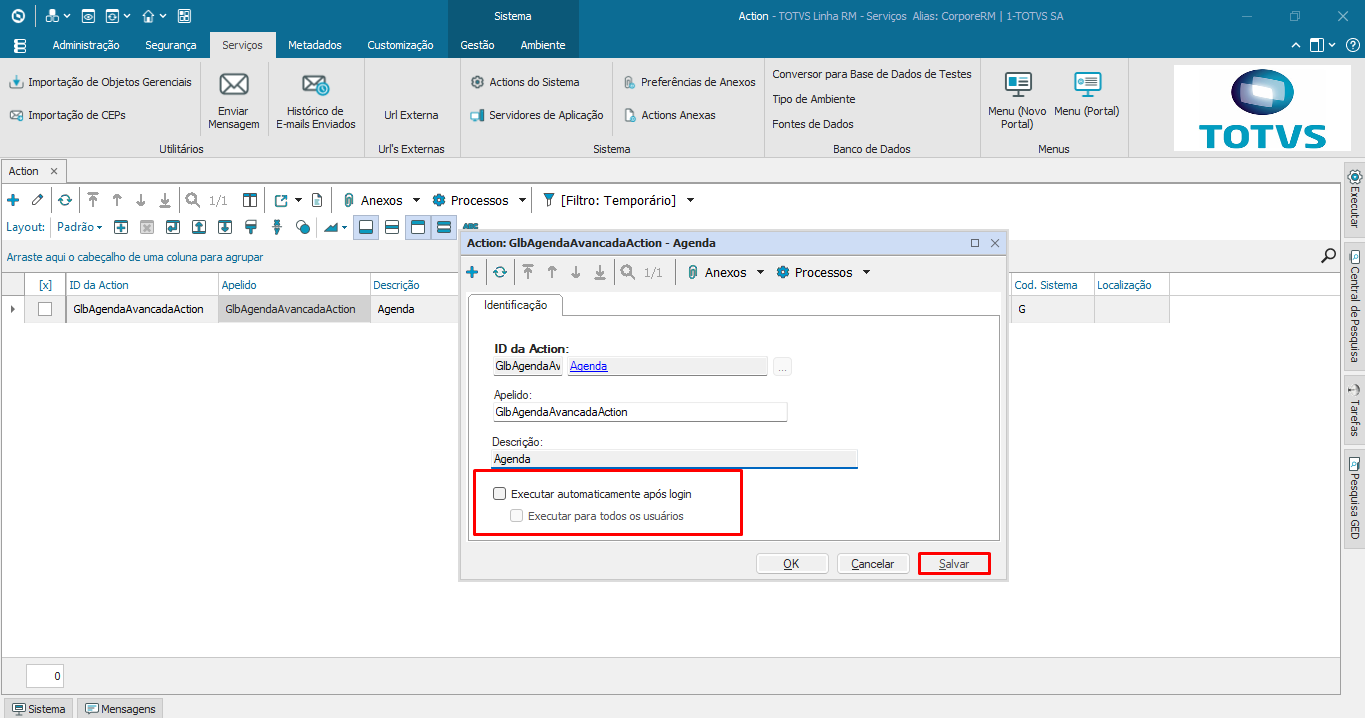Open the Executar side panel tab
This screenshot has width=1365, height=718.
click(x=1355, y=198)
